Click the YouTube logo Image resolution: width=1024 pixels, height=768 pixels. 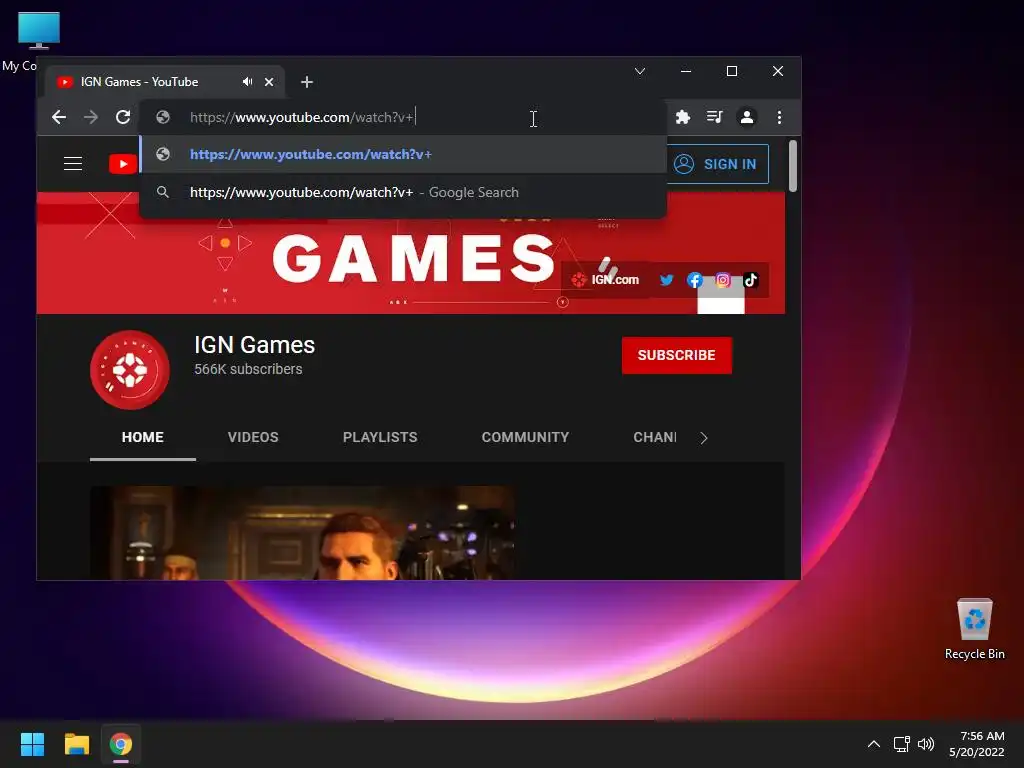tap(123, 163)
